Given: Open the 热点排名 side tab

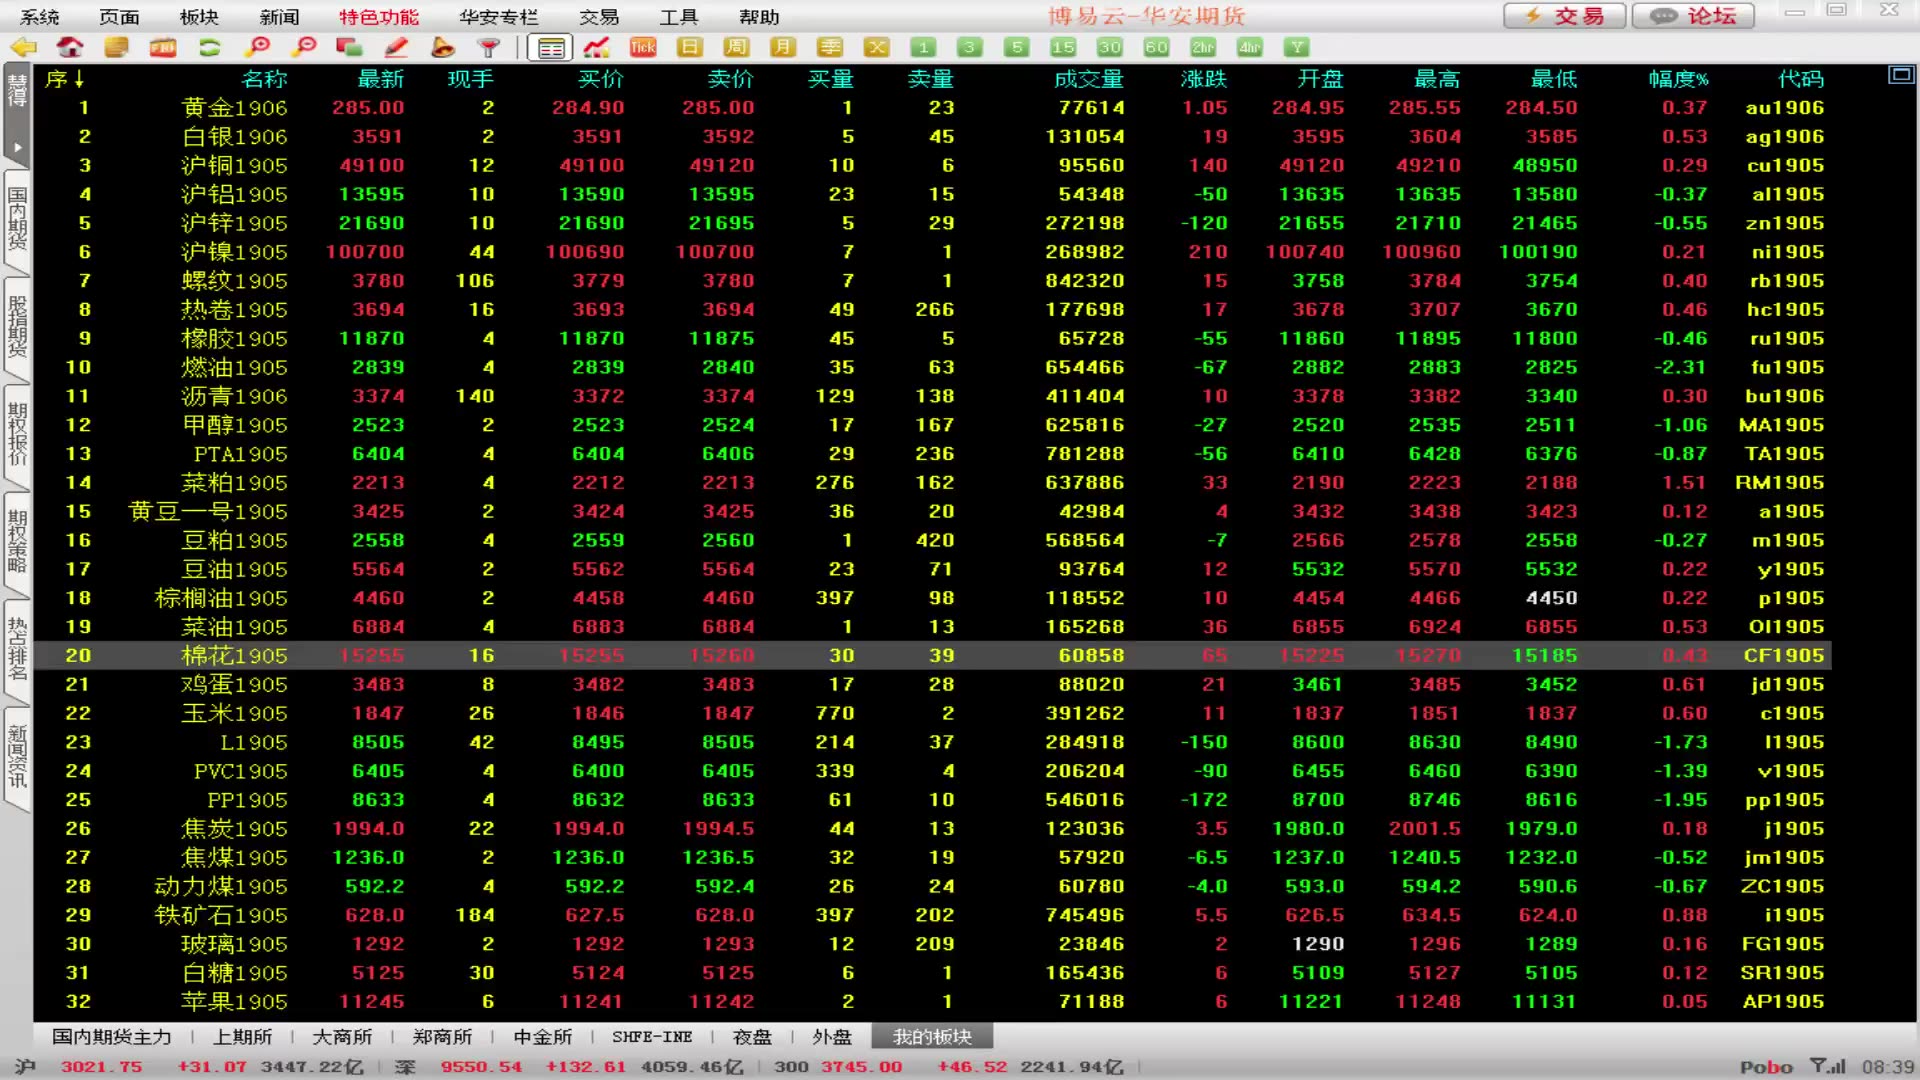Looking at the screenshot, I should coord(17,649).
